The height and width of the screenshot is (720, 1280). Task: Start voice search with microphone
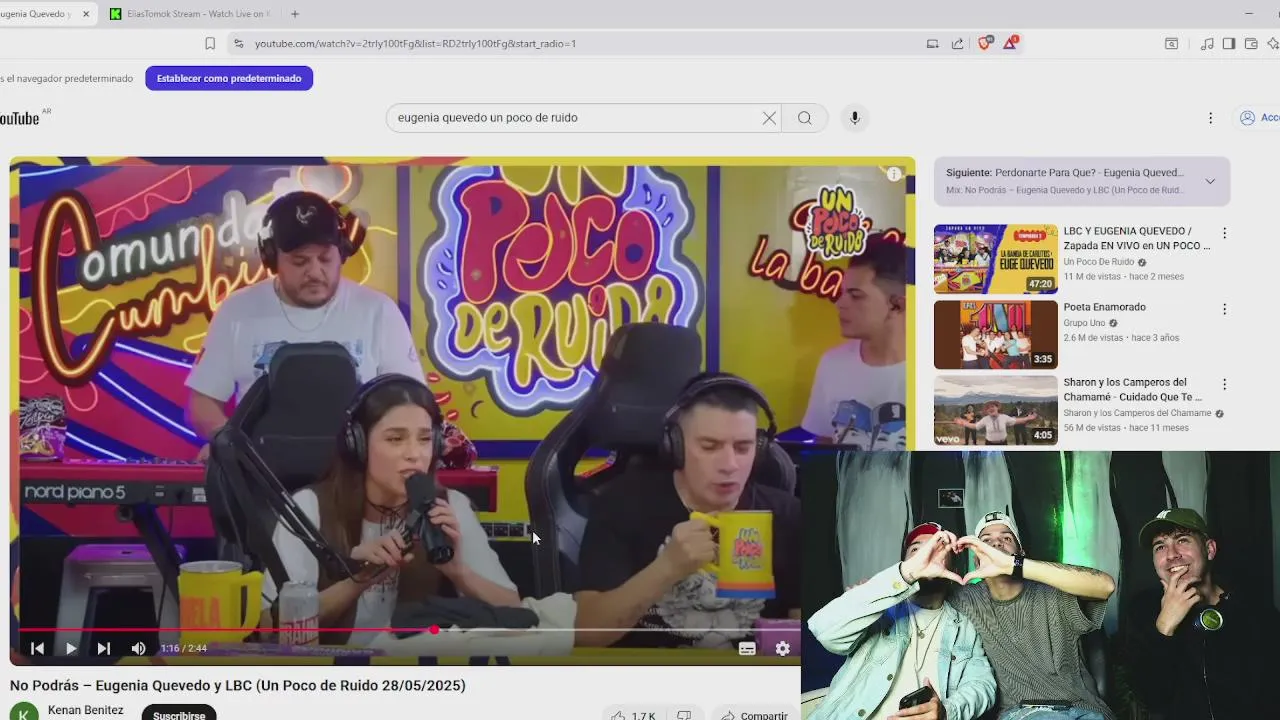pos(854,118)
